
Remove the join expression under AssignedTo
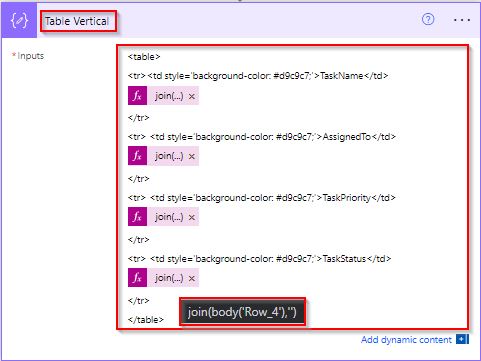click(192, 156)
